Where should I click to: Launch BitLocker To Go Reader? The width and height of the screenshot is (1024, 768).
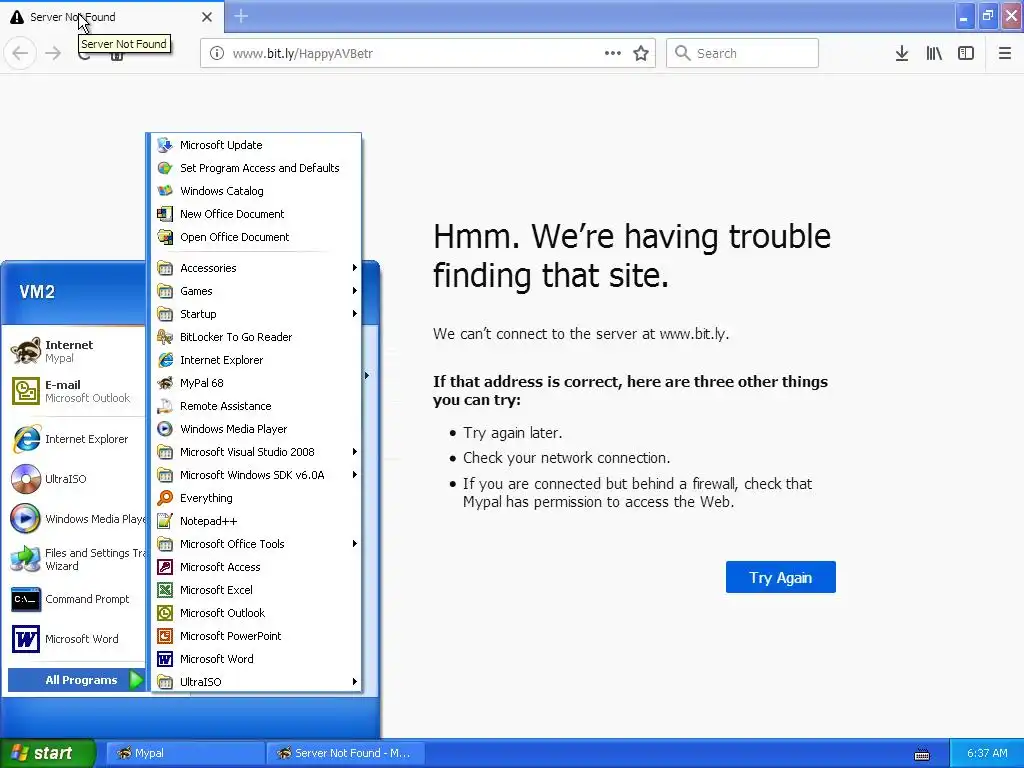click(256, 337)
